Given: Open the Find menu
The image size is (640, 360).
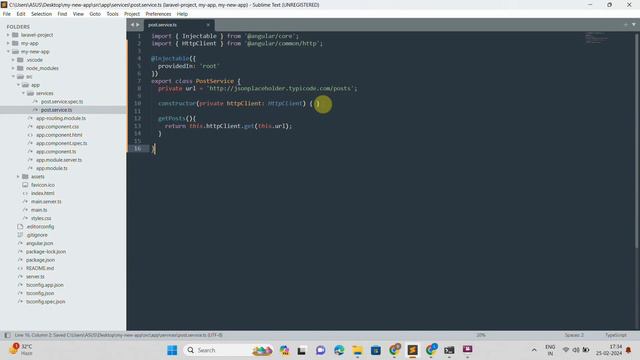Looking at the screenshot, I should [x=62, y=14].
